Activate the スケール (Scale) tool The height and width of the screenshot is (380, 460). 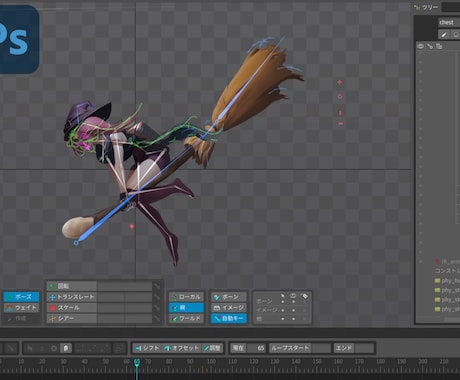(x=72, y=307)
